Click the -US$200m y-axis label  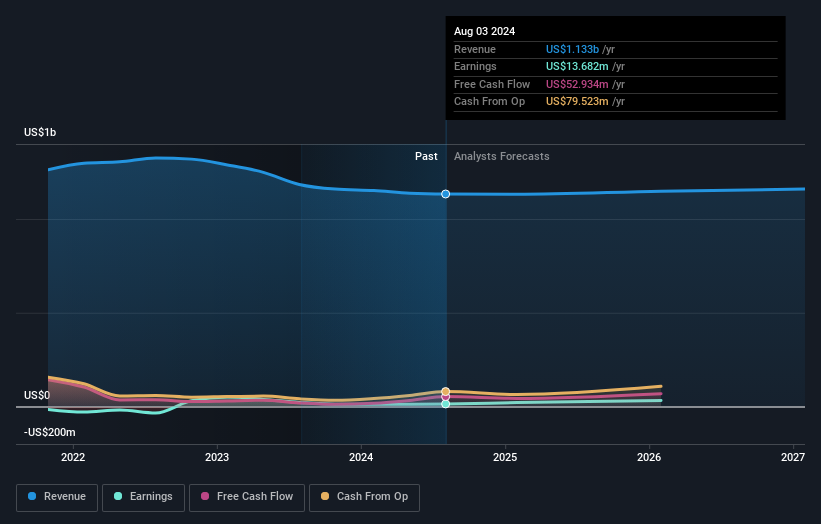click(x=49, y=432)
